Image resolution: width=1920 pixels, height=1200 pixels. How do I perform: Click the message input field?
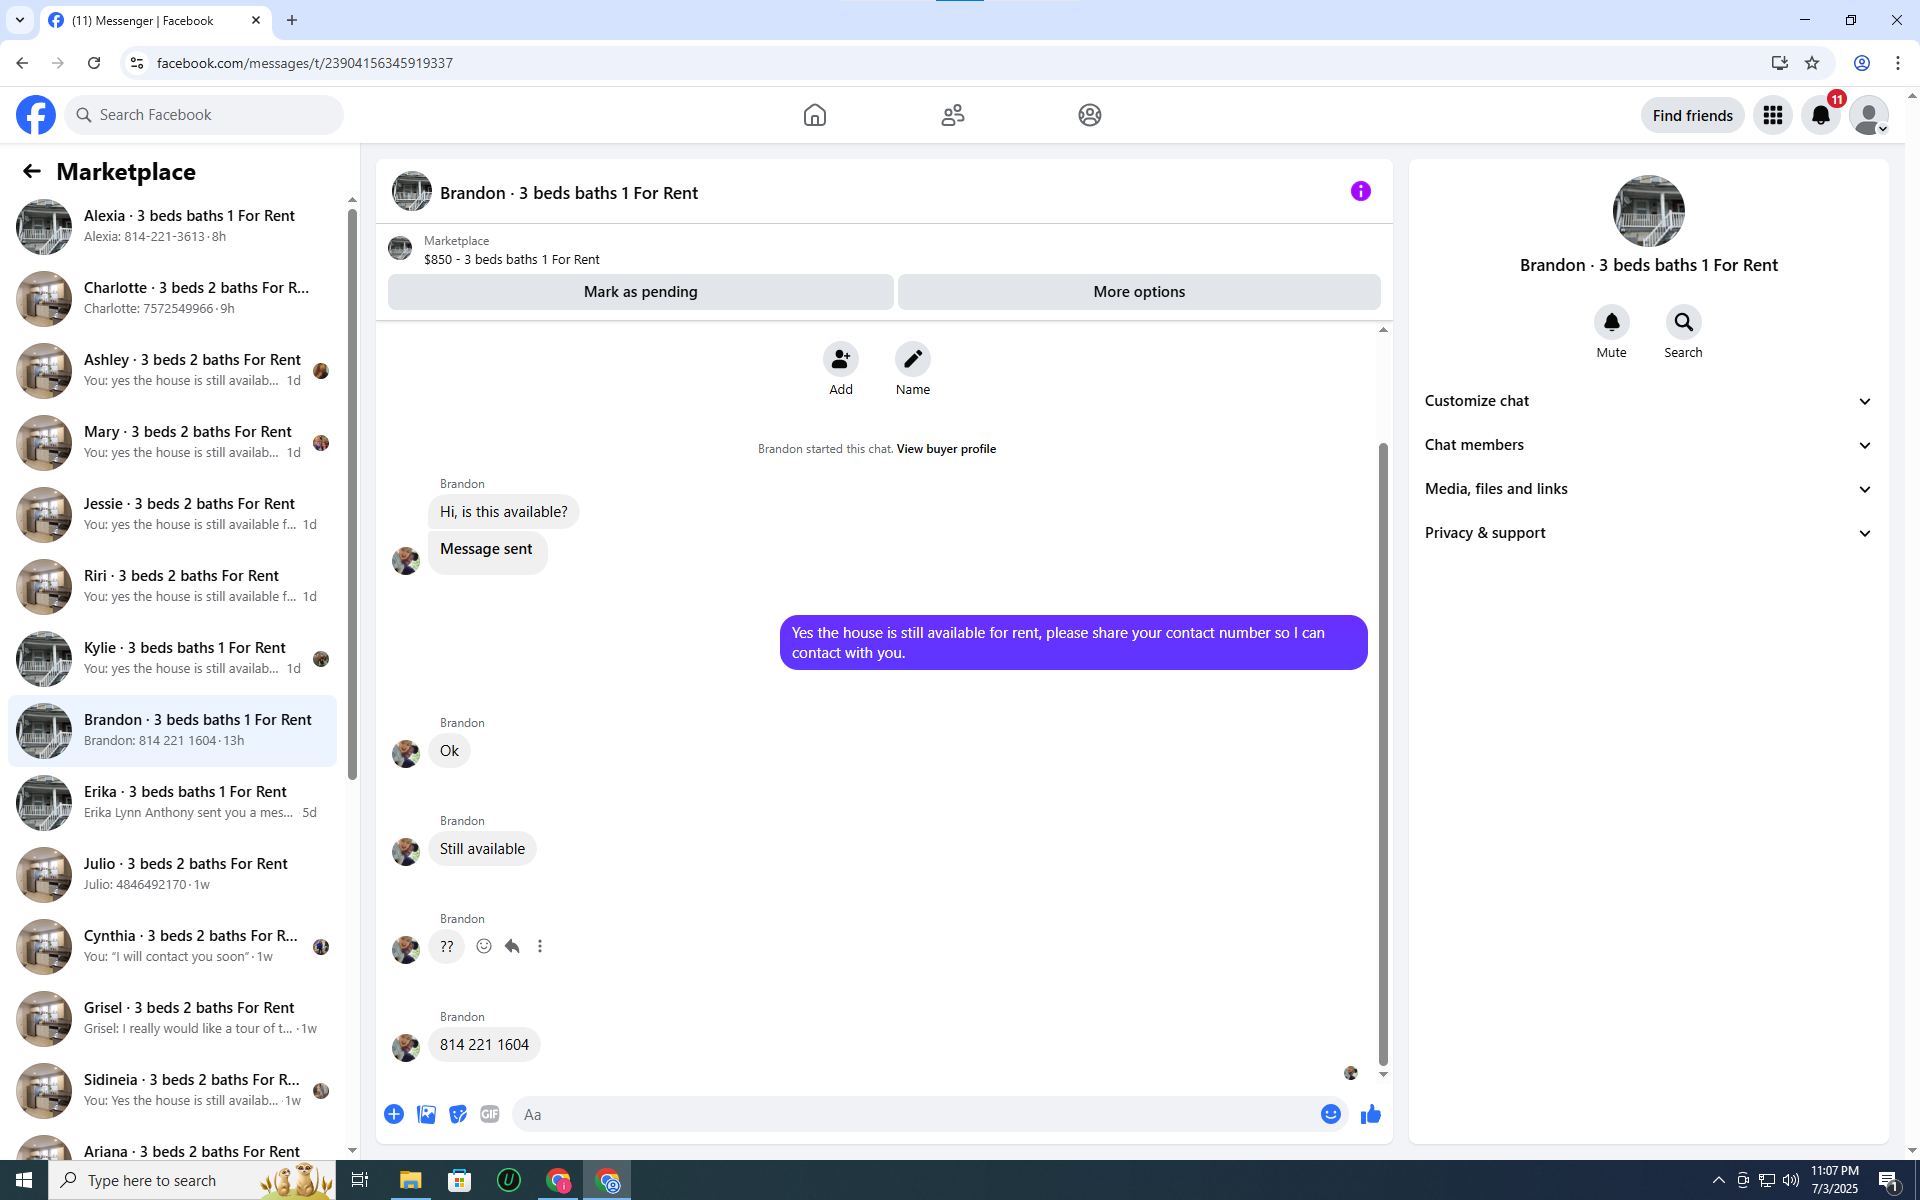pyautogui.click(x=915, y=1114)
